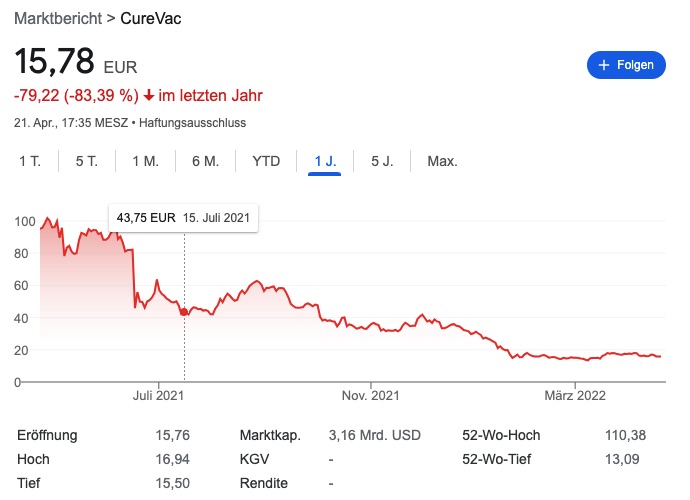The image size is (690, 500).
Task: Select the Max. time range
Action: pyautogui.click(x=442, y=161)
